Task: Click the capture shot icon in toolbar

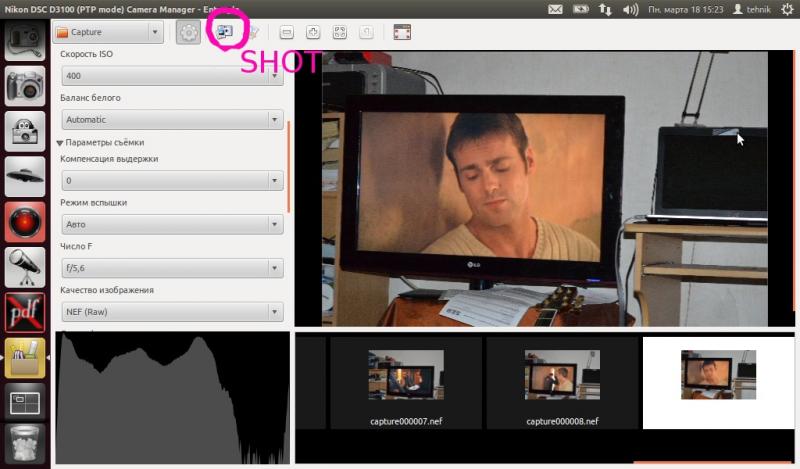Action: (224, 32)
